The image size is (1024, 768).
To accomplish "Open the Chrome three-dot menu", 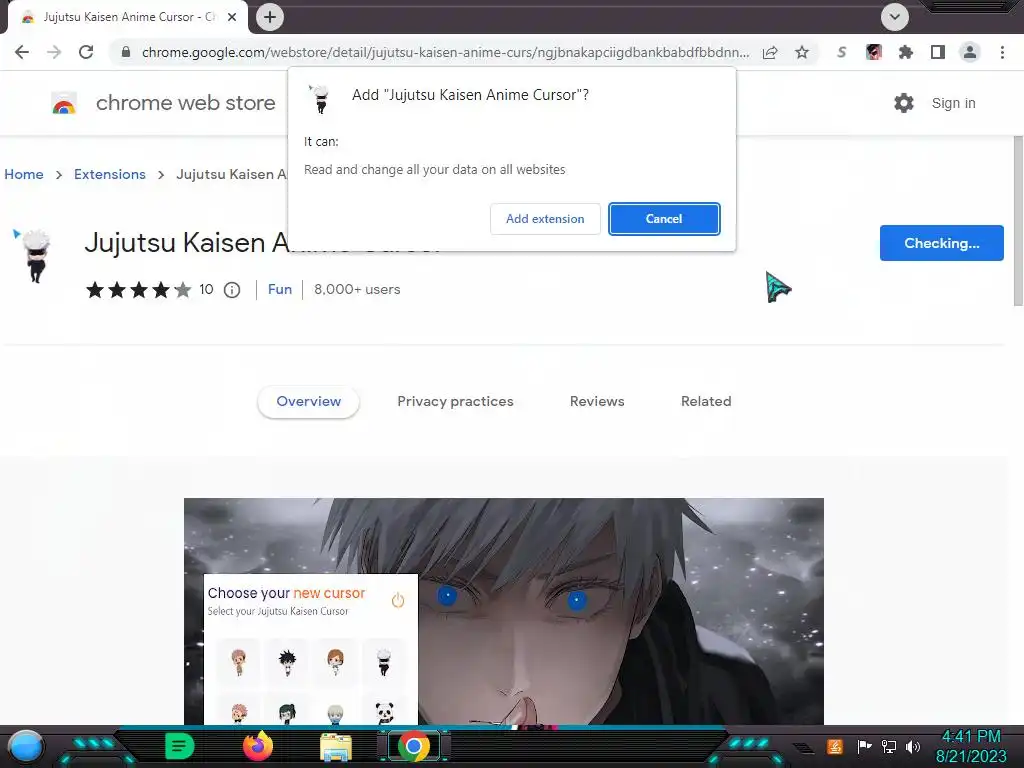I will [x=1002, y=52].
